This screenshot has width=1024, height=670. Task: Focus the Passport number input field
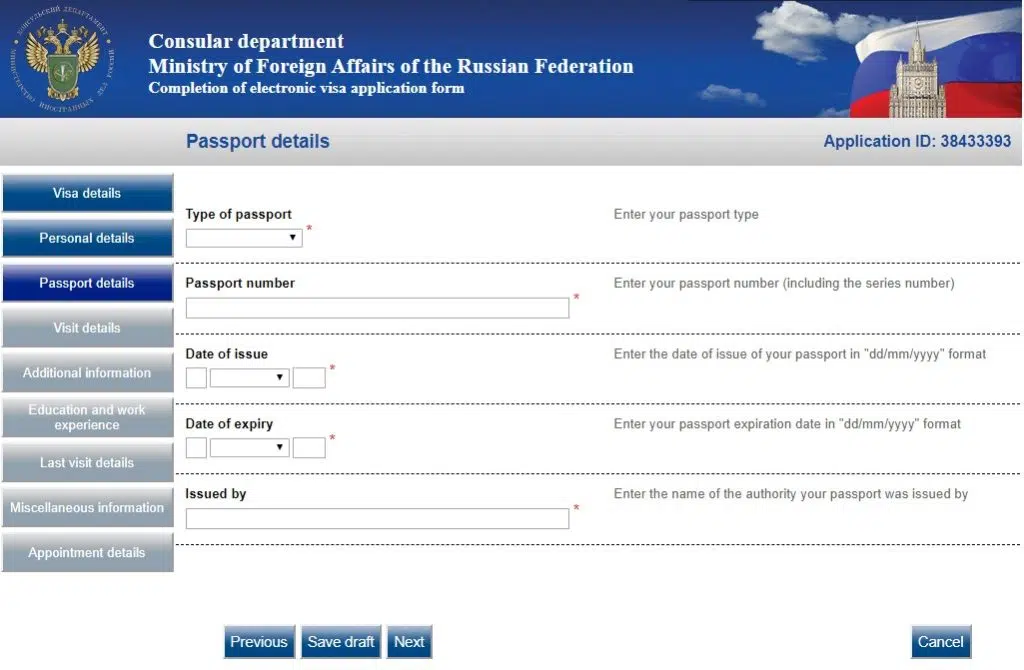pyautogui.click(x=377, y=308)
